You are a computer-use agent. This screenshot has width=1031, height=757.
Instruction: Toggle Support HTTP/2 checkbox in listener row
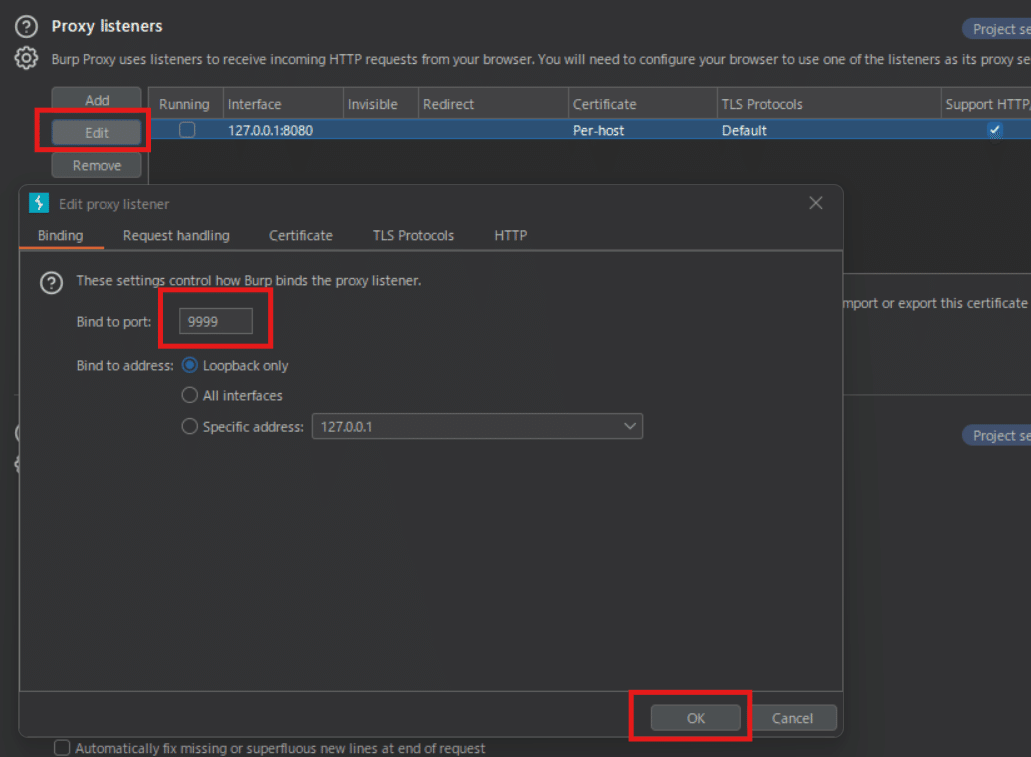point(994,130)
